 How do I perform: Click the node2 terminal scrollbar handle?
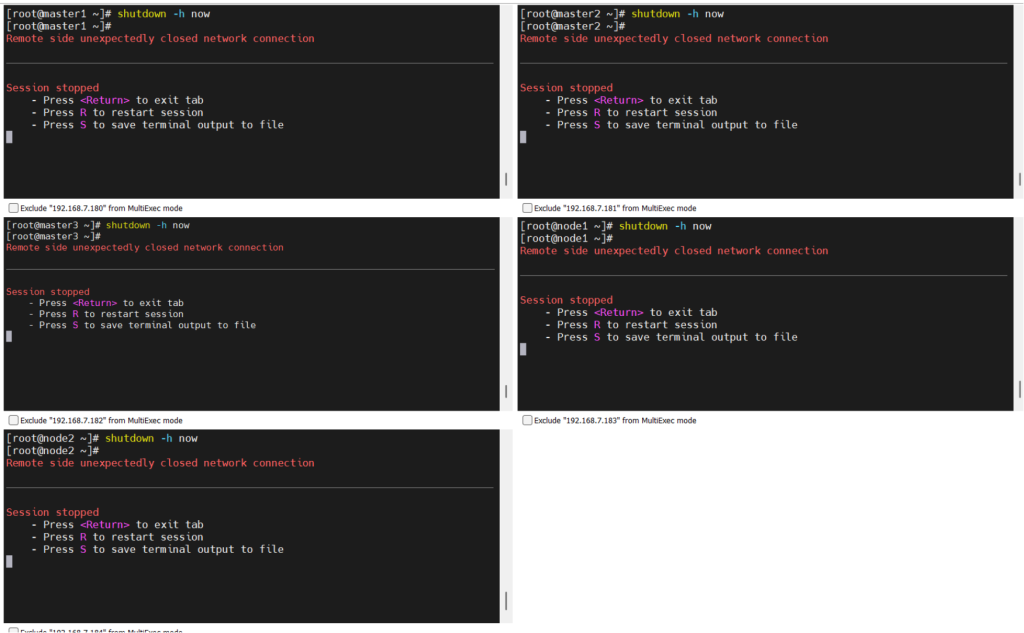(505, 600)
